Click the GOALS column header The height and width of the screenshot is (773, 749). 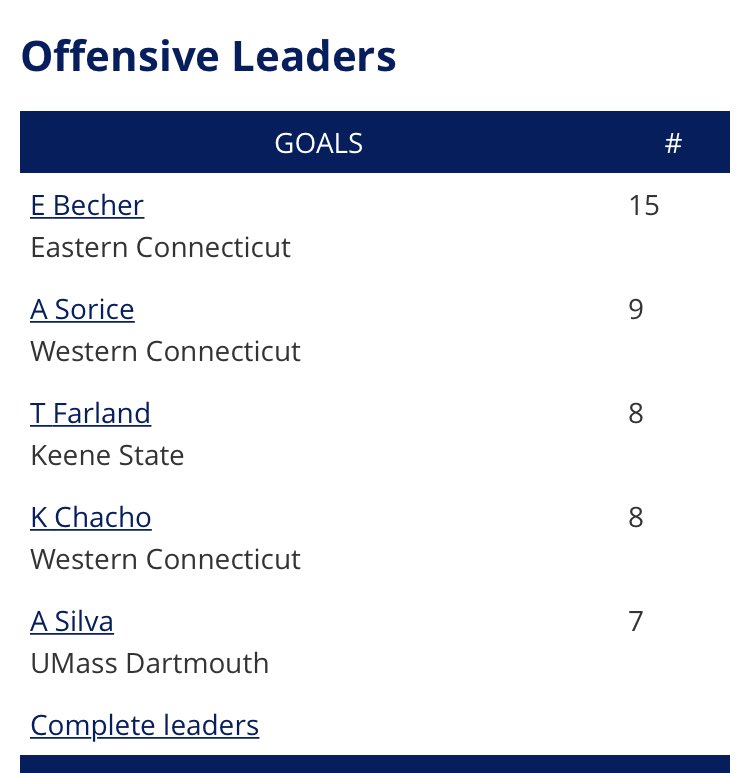click(x=319, y=143)
